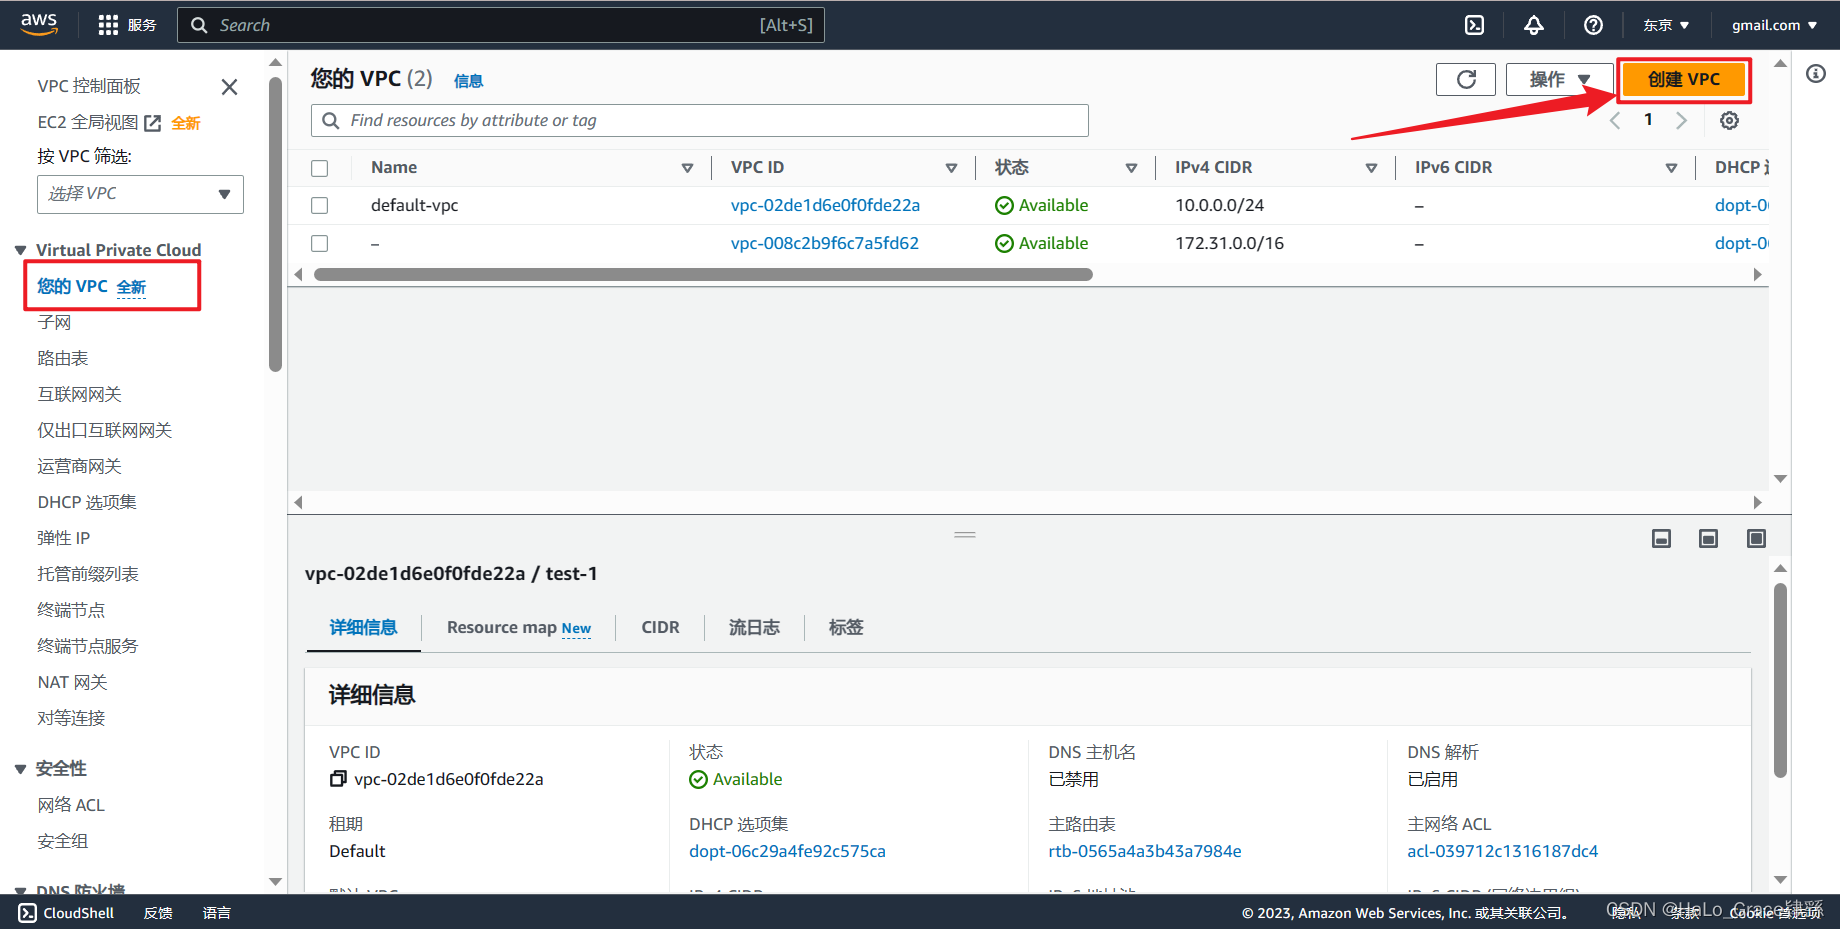The height and width of the screenshot is (929, 1840).
Task: Go to previous page of VPC list
Action: pos(1614,121)
